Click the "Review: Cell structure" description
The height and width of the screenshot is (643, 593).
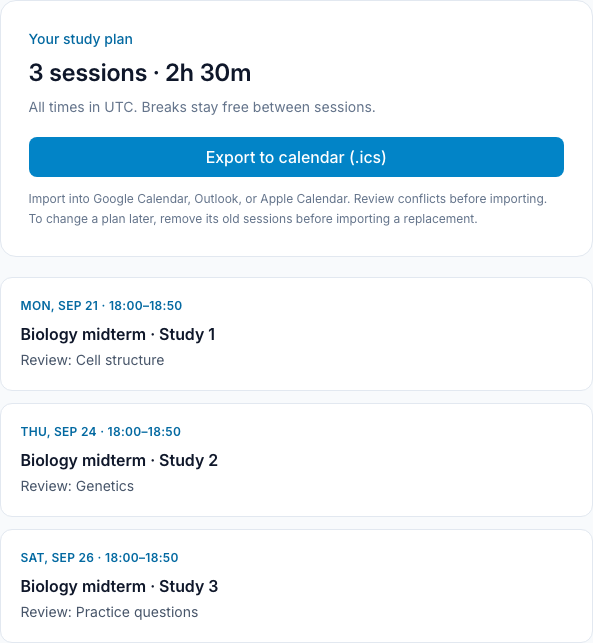tap(93, 360)
